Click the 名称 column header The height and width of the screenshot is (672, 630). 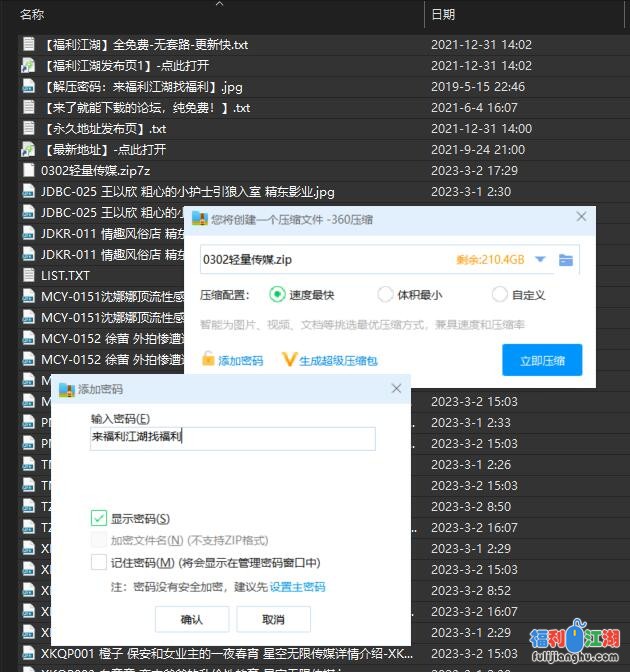click(32, 14)
